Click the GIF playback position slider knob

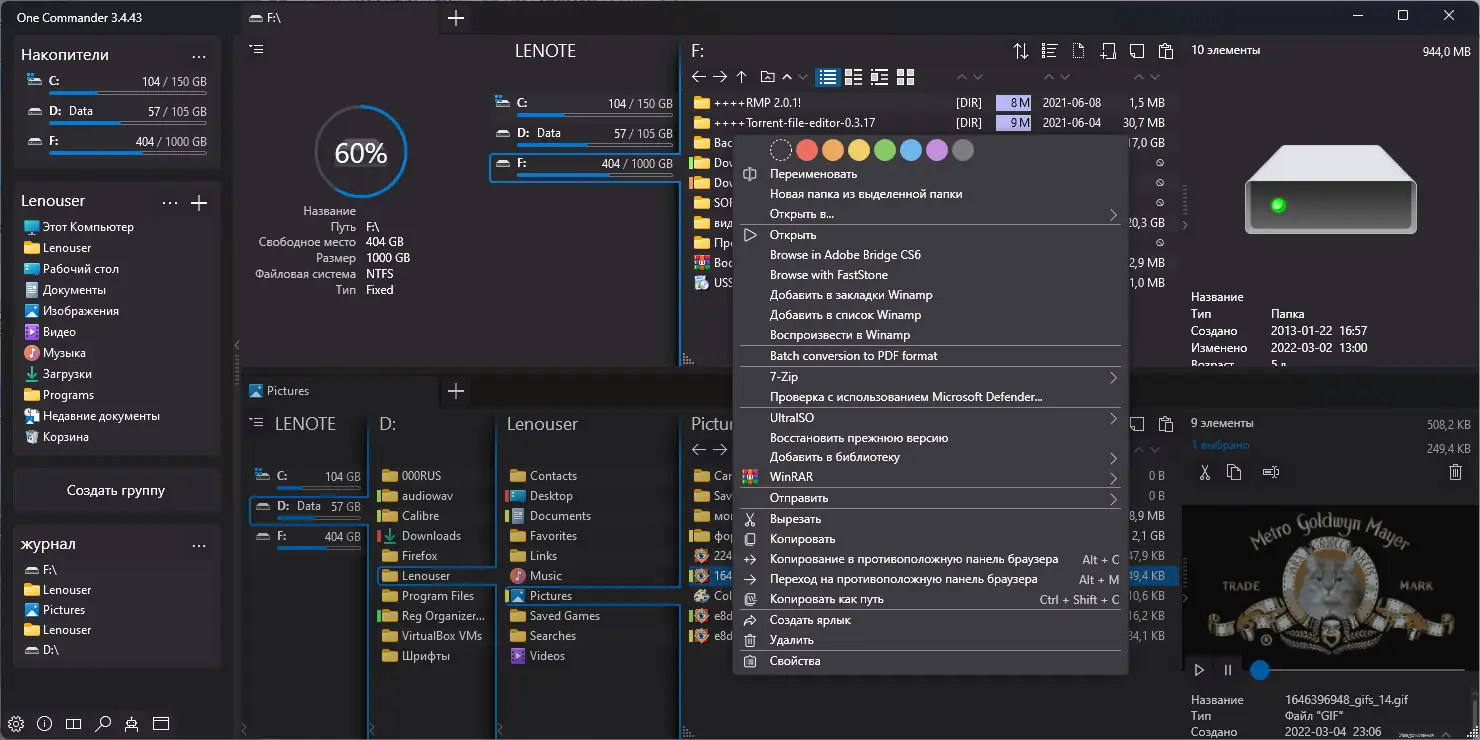pyautogui.click(x=1260, y=670)
